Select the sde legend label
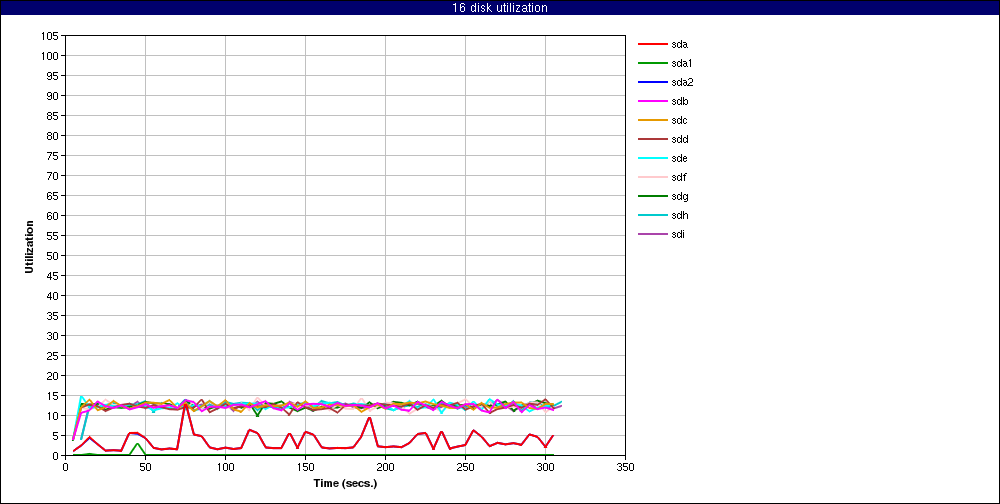Image resolution: width=1000 pixels, height=504 pixels. click(x=679, y=158)
